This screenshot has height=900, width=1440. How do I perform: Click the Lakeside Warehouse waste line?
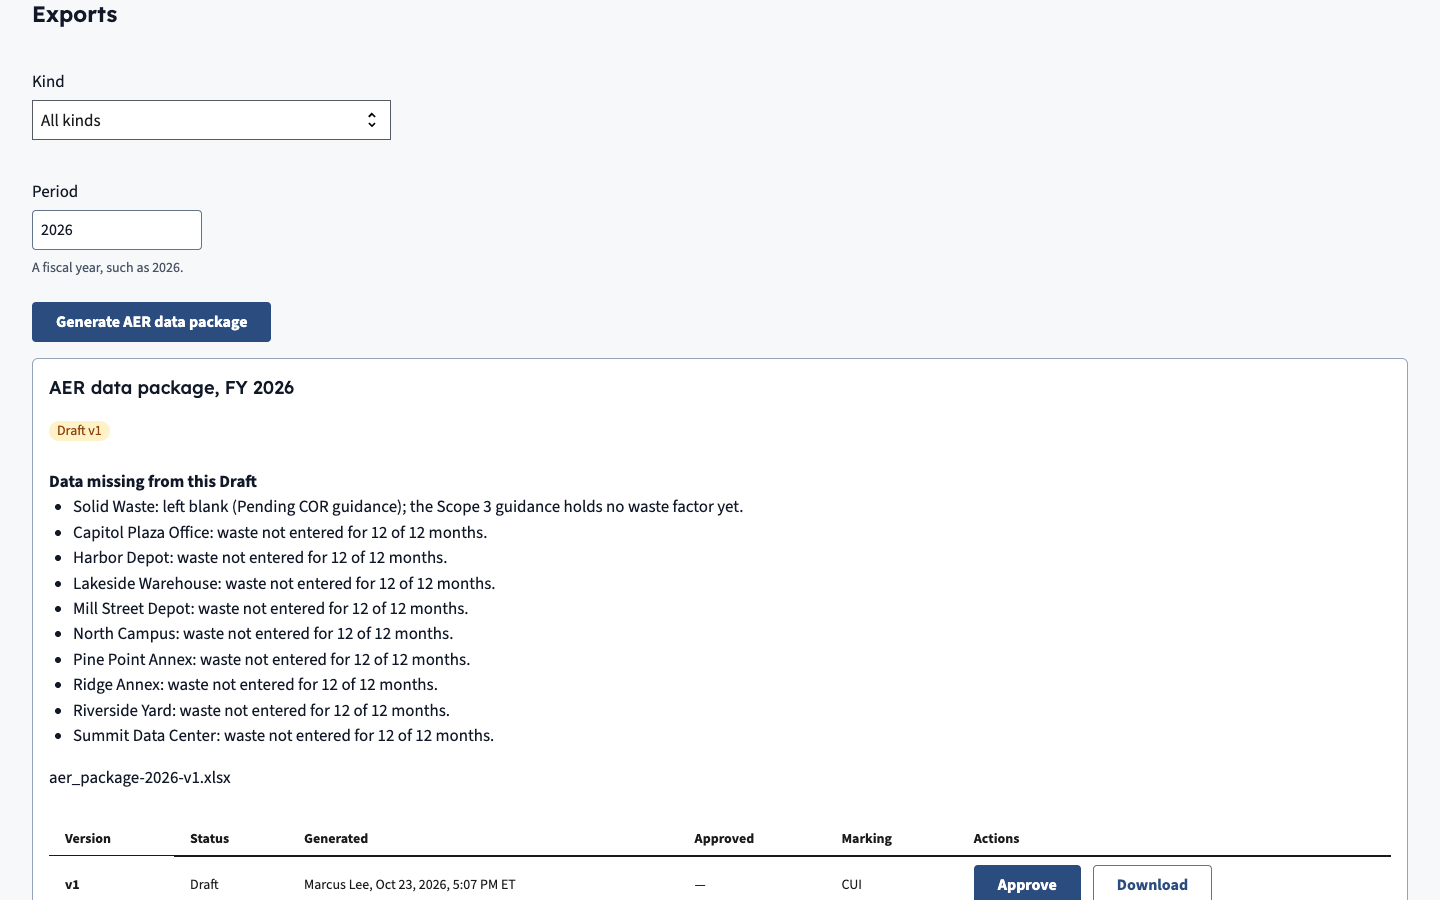(x=284, y=583)
